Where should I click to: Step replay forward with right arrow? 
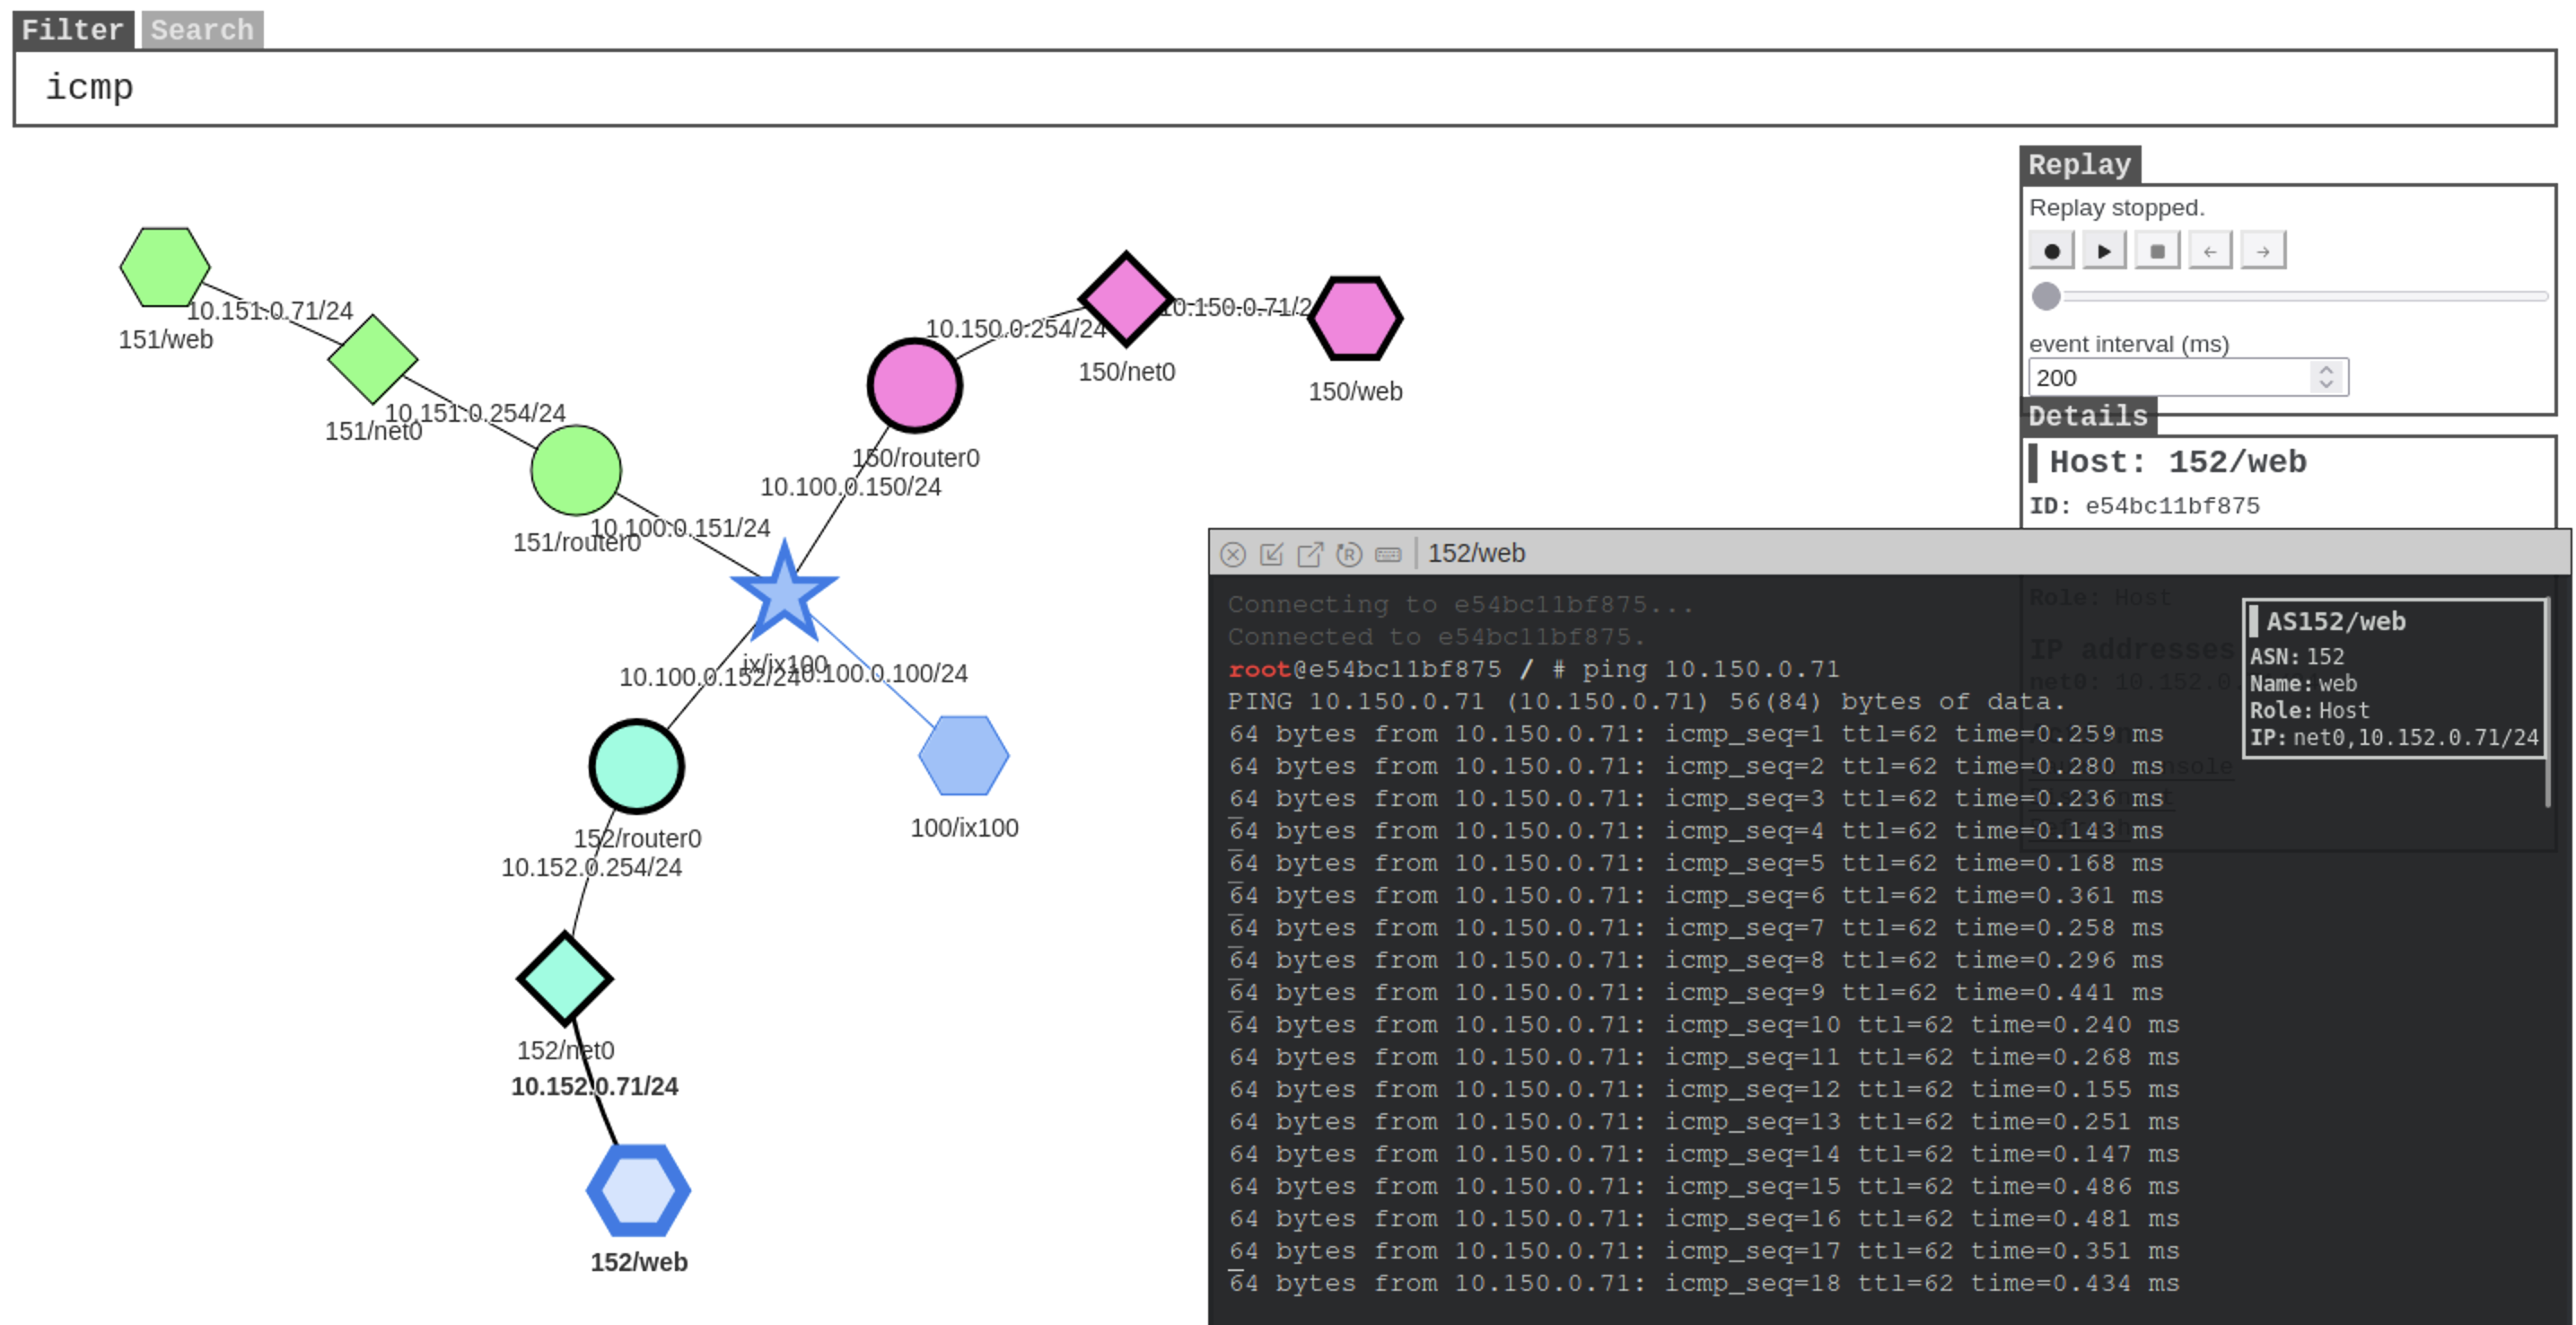[x=2263, y=251]
